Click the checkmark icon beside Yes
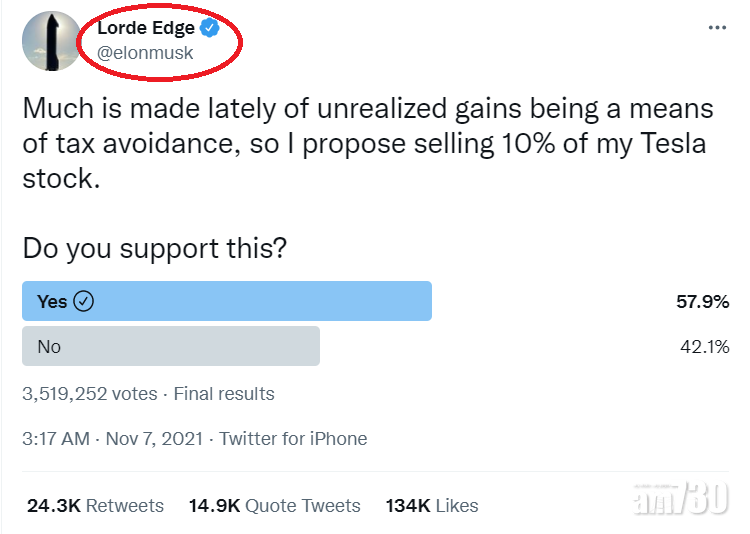 tap(84, 301)
